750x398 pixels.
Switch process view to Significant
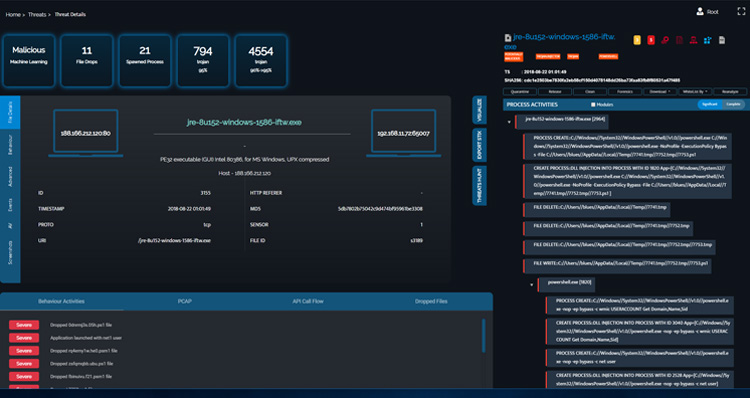(x=710, y=104)
